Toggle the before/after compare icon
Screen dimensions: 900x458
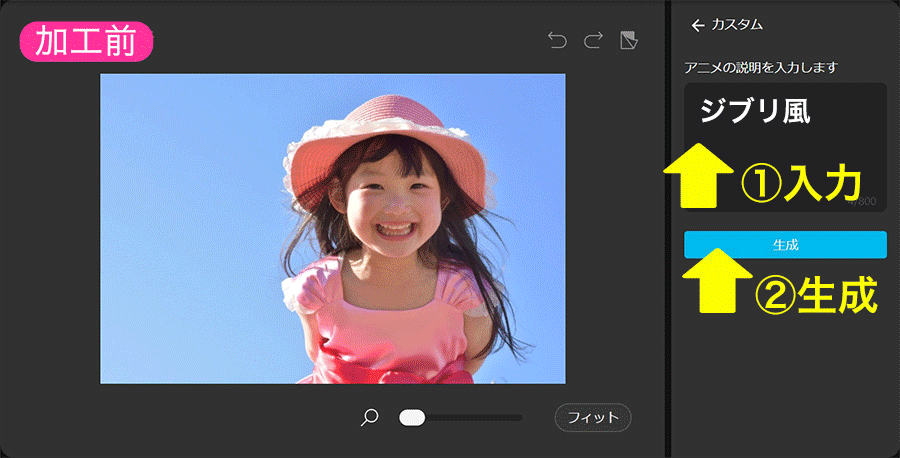tap(629, 40)
